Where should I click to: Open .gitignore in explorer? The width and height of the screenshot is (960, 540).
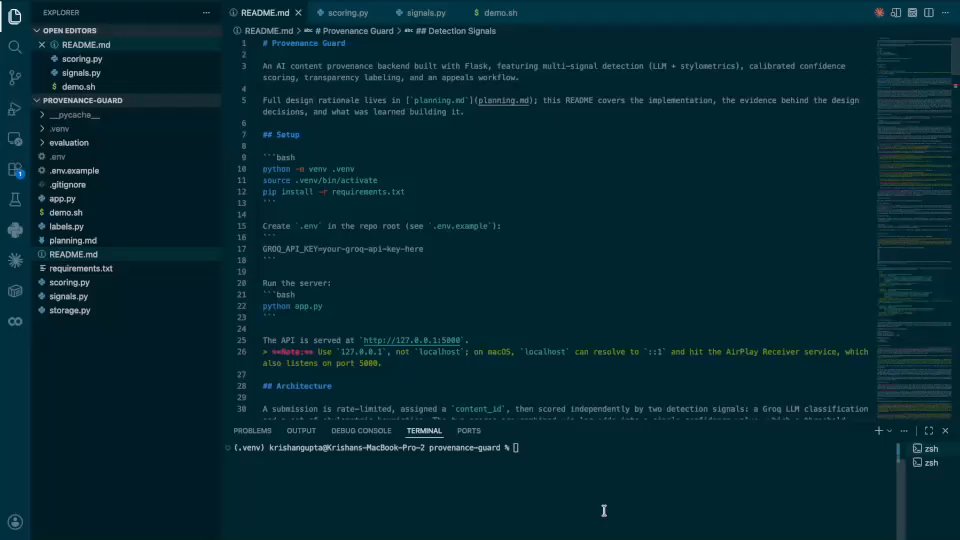coord(67,185)
